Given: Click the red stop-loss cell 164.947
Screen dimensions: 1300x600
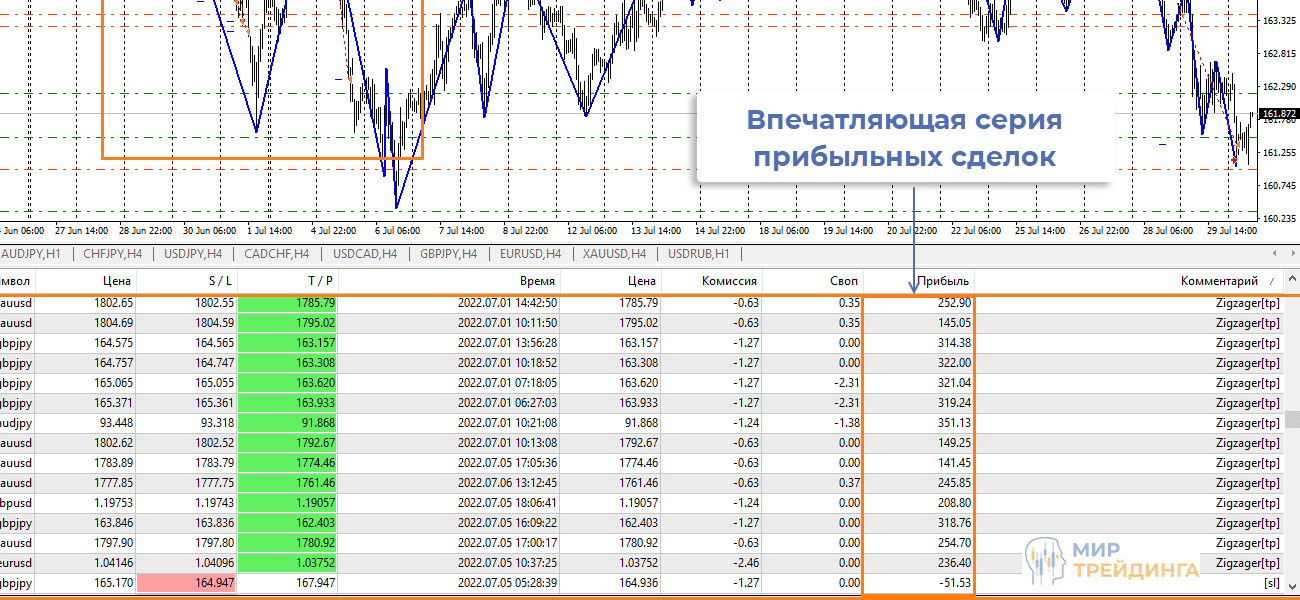Looking at the screenshot, I should pyautogui.click(x=186, y=583).
